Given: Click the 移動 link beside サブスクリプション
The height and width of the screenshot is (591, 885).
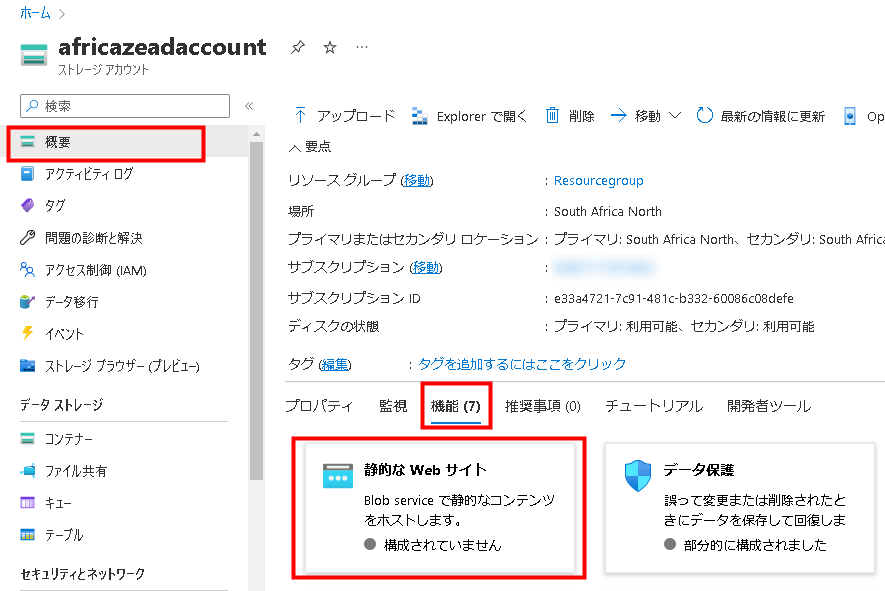Looking at the screenshot, I should click(x=426, y=267).
